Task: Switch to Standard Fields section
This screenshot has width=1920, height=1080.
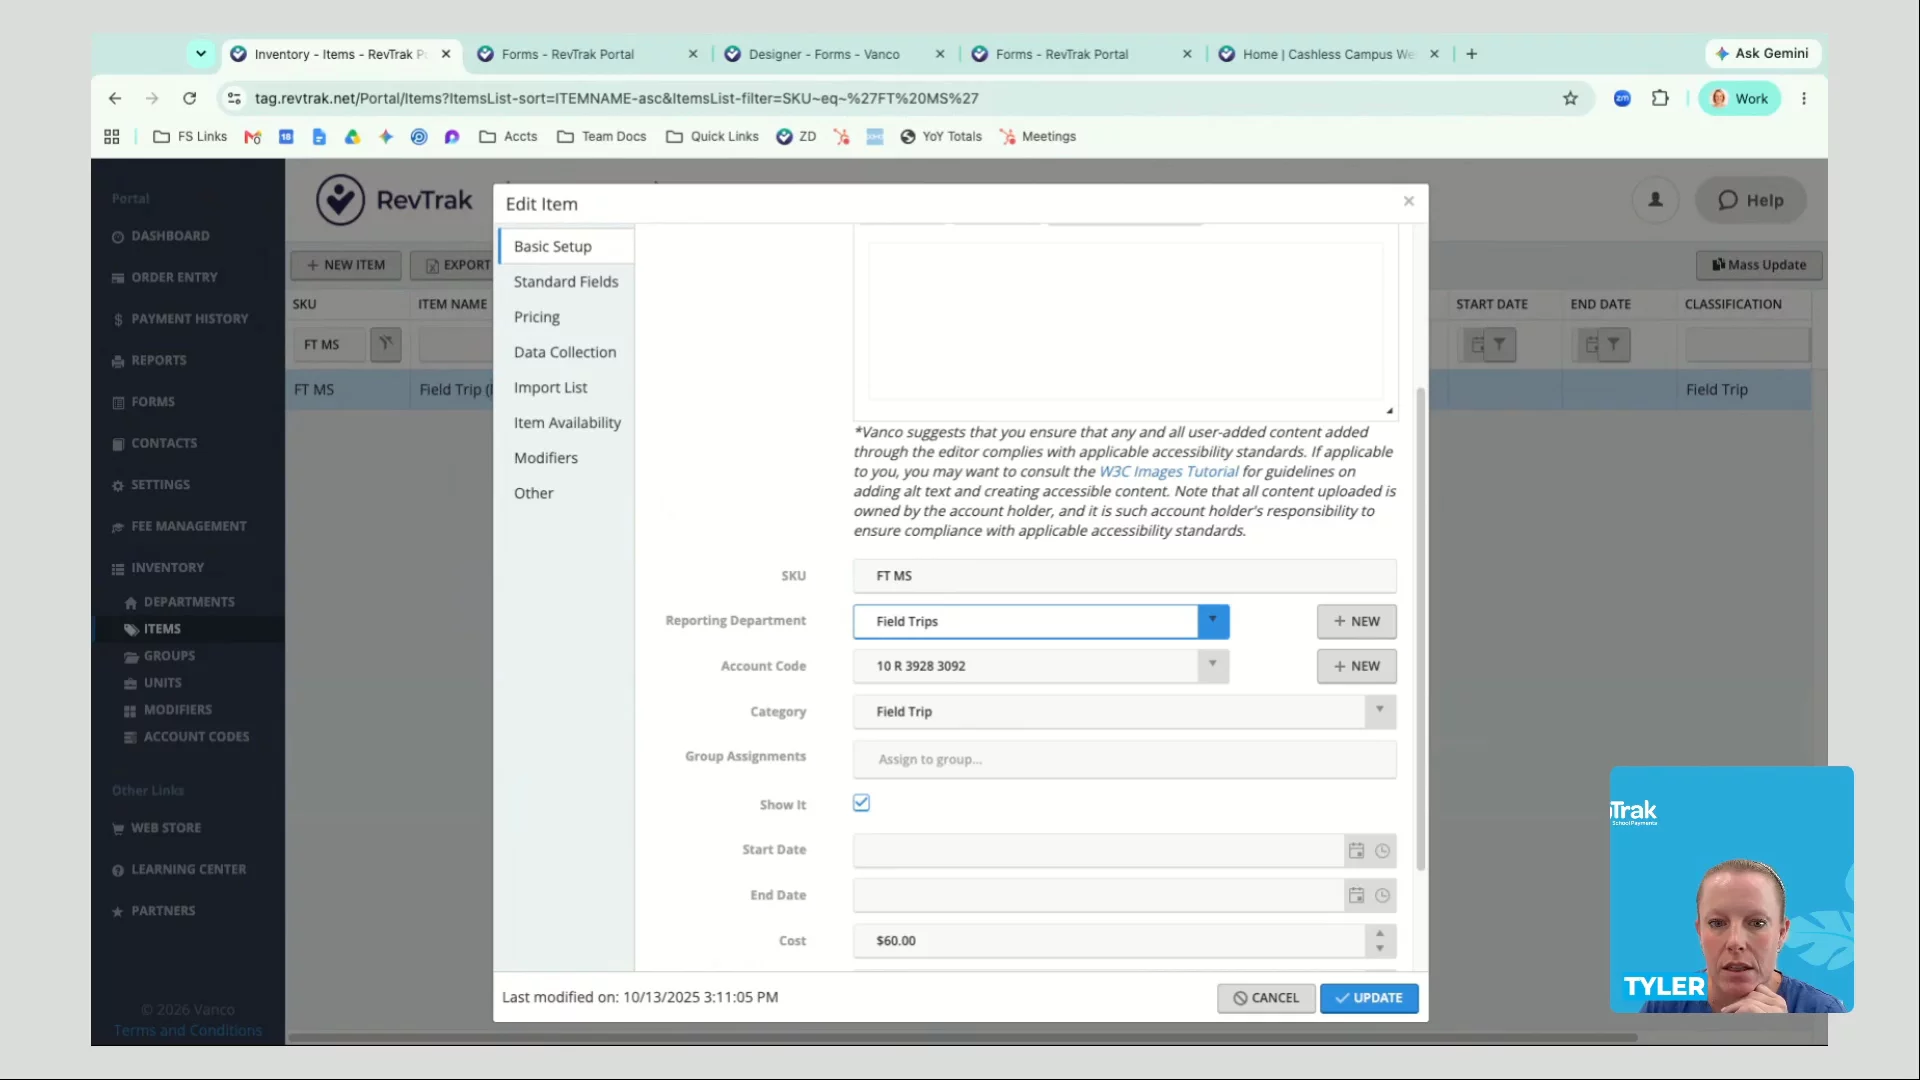Action: point(566,282)
